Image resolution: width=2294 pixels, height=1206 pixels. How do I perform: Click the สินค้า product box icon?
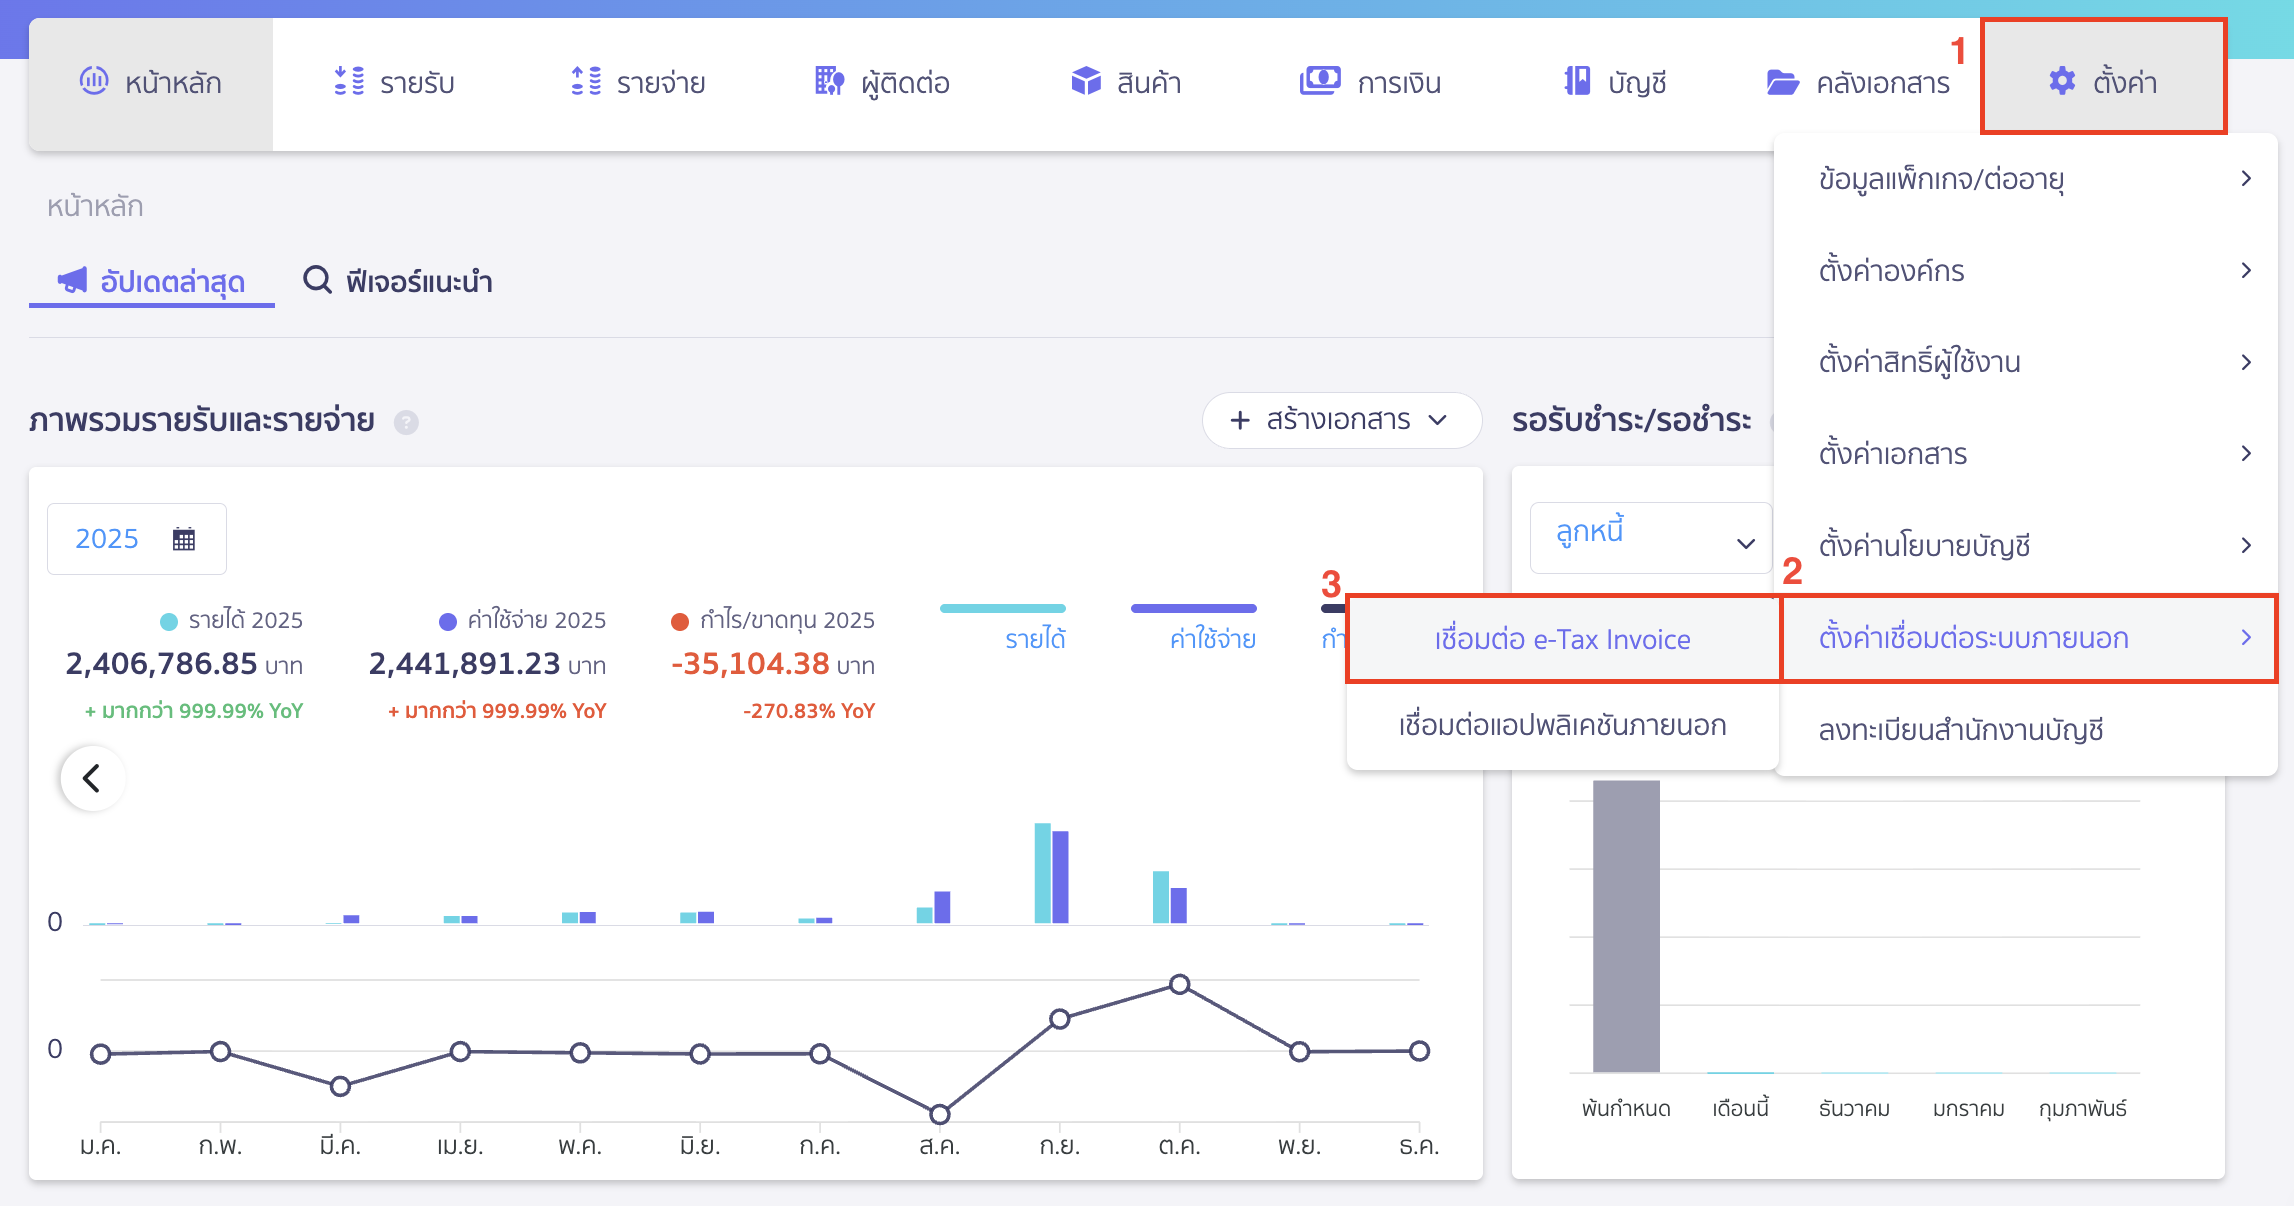click(x=1087, y=82)
